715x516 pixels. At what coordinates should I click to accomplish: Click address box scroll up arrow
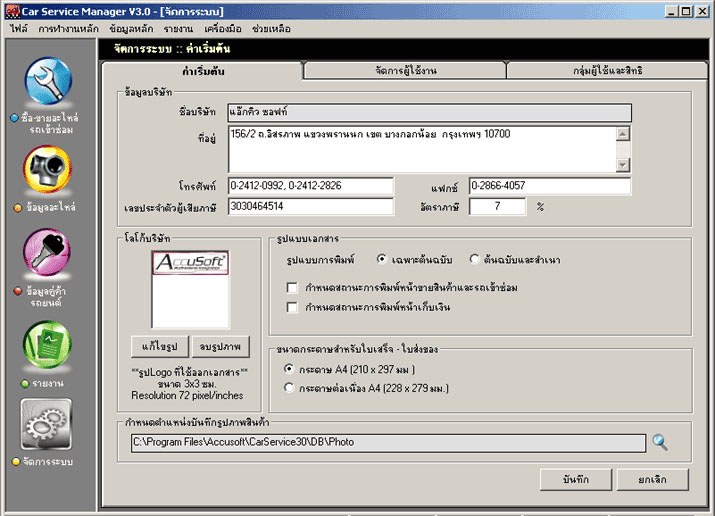tap(622, 134)
